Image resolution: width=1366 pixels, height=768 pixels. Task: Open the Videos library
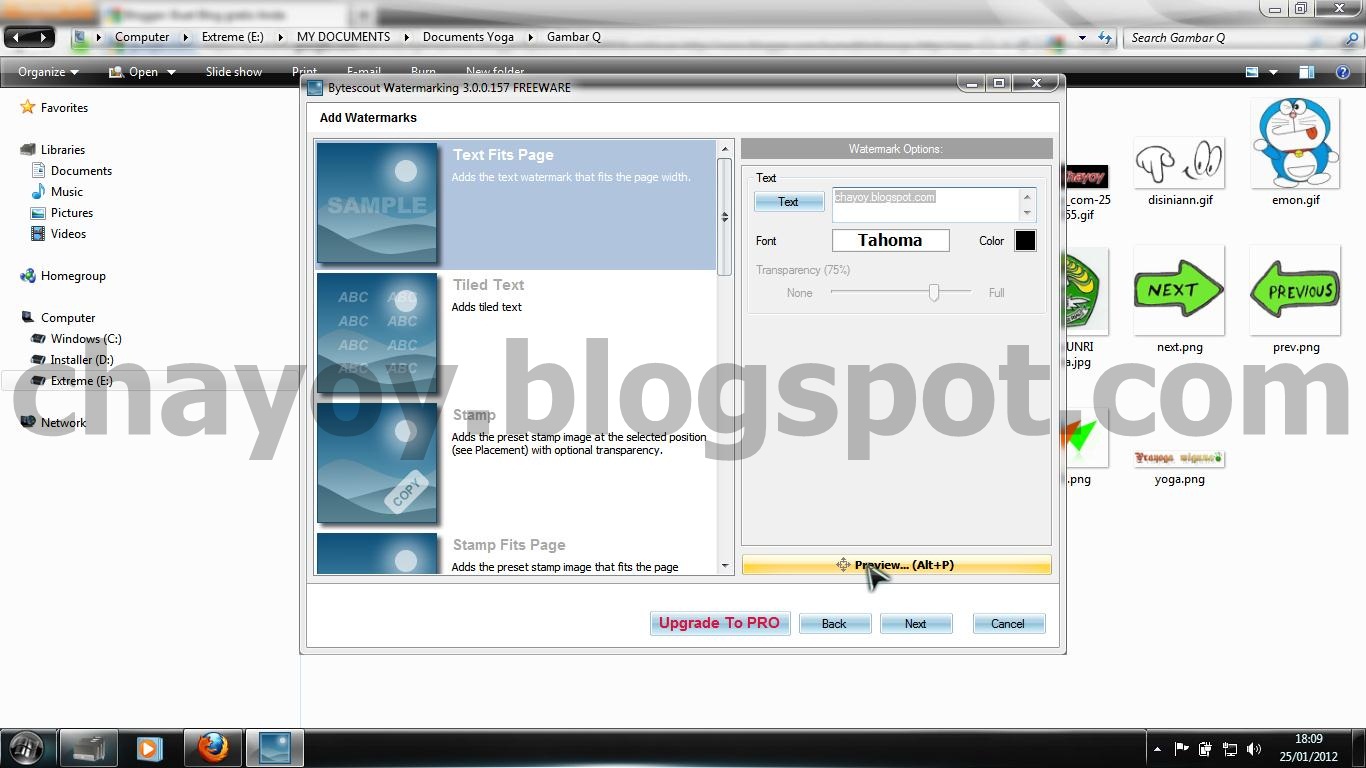point(68,234)
